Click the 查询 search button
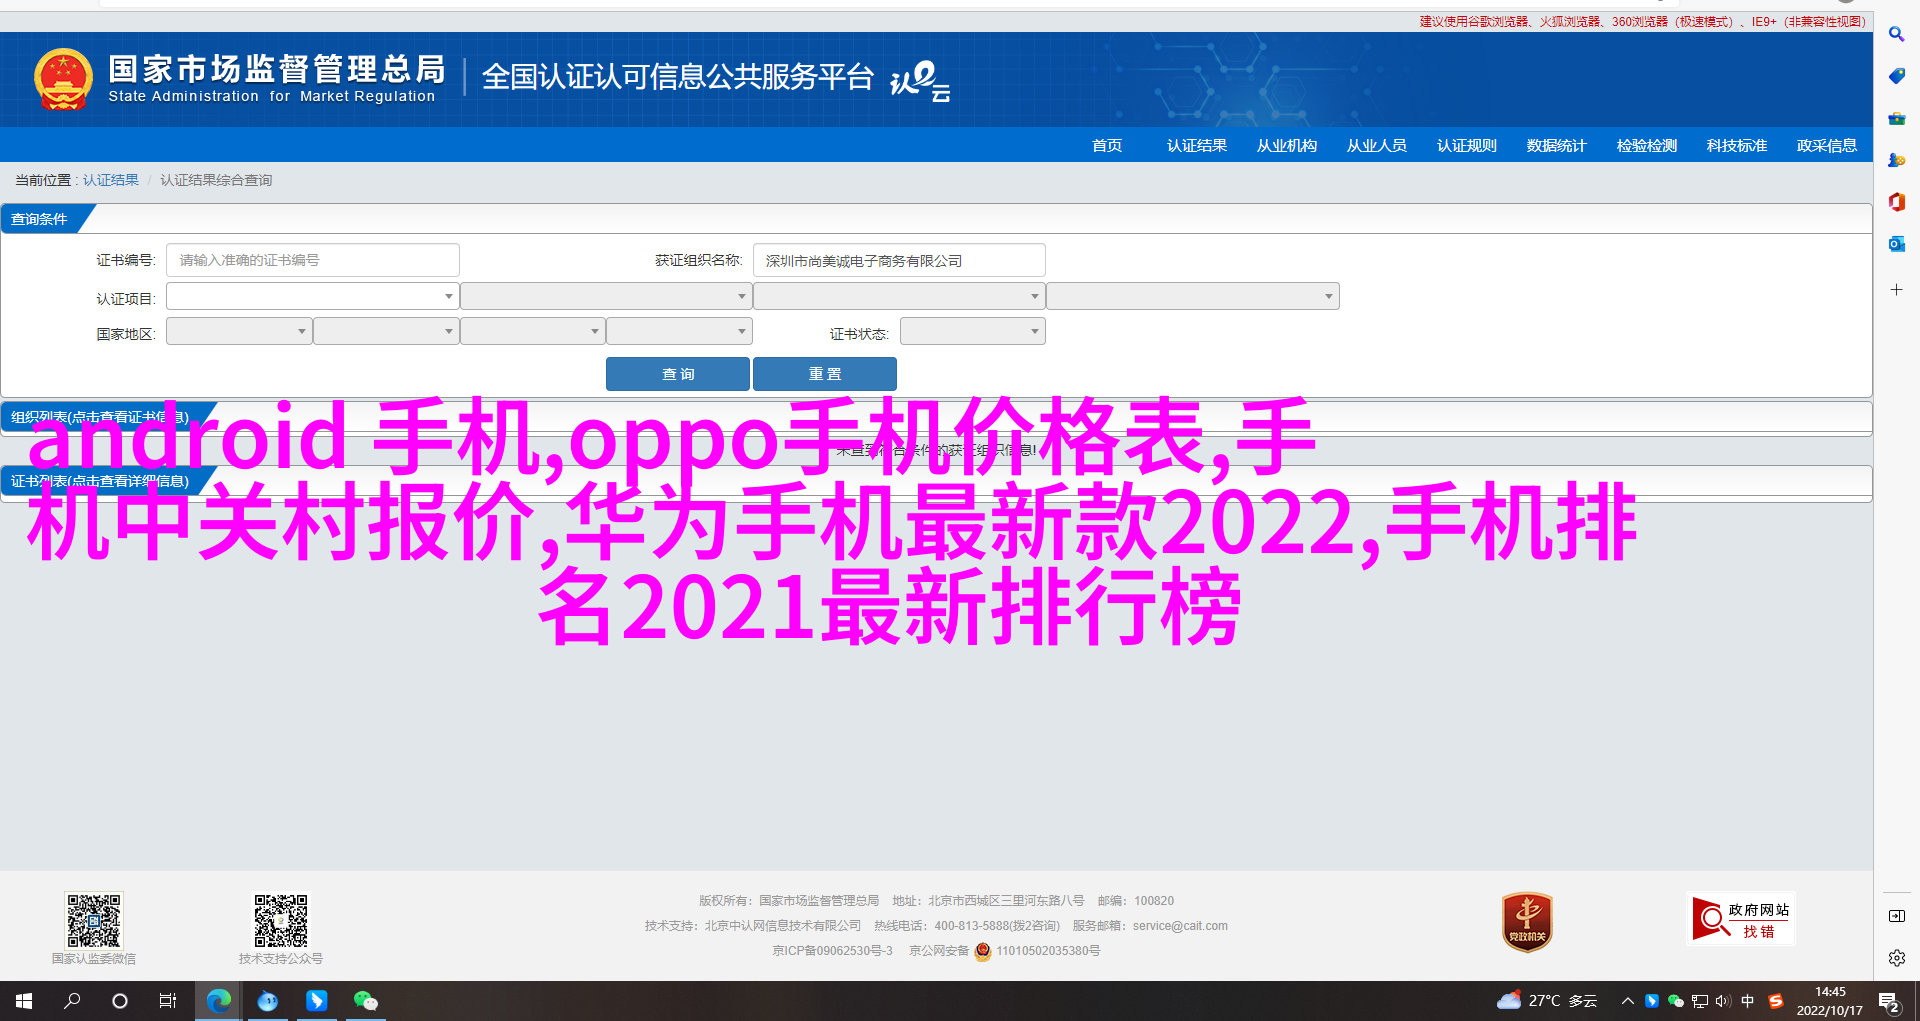The image size is (1920, 1021). tap(677, 374)
